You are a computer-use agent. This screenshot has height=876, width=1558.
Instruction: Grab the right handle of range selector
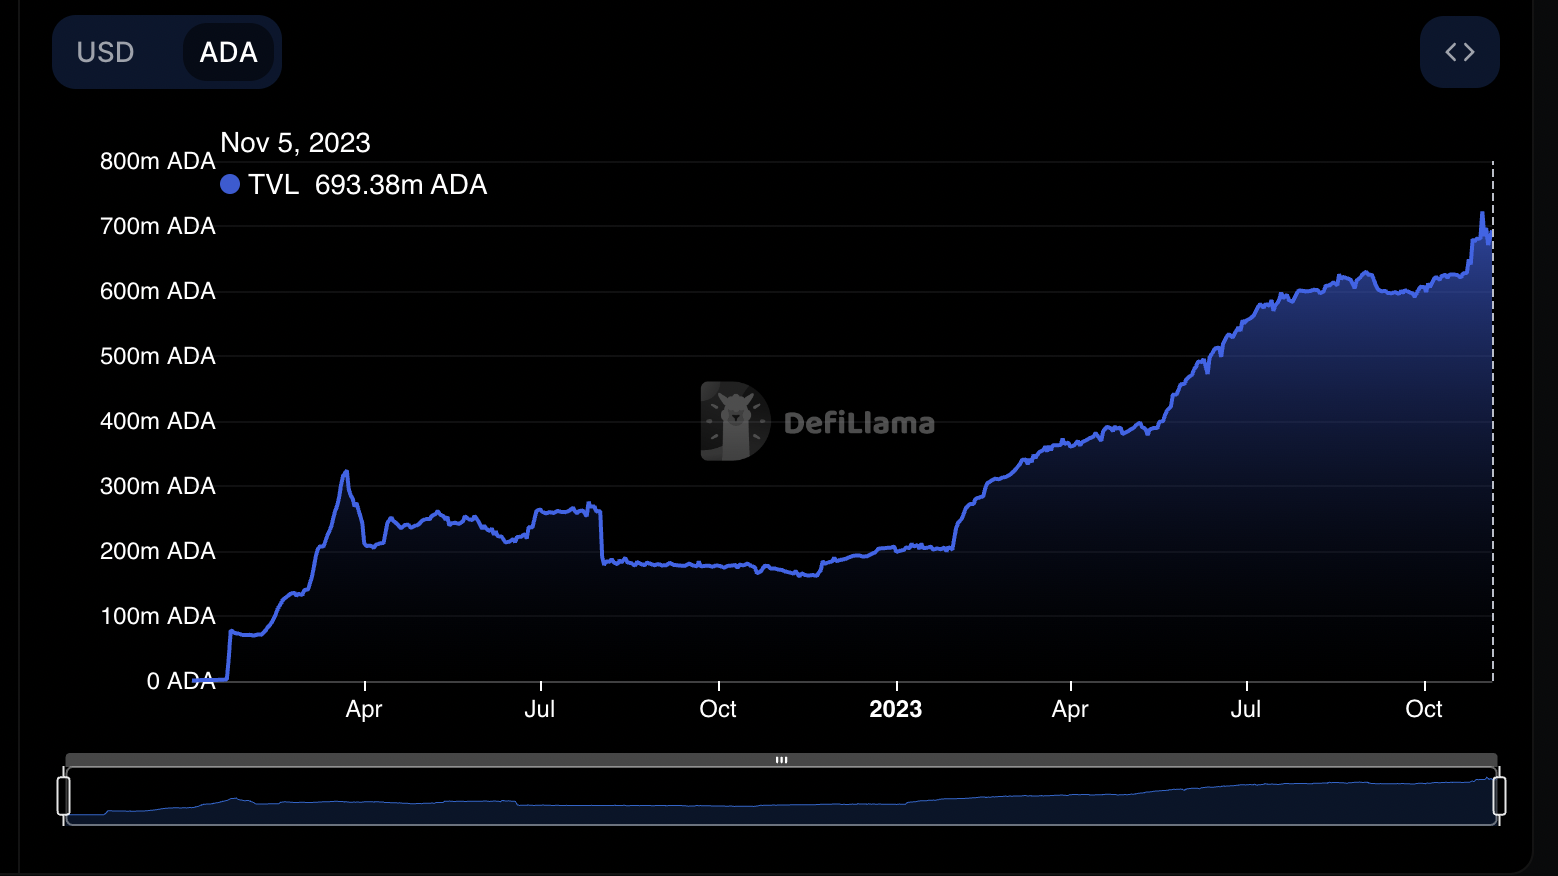click(x=1499, y=796)
